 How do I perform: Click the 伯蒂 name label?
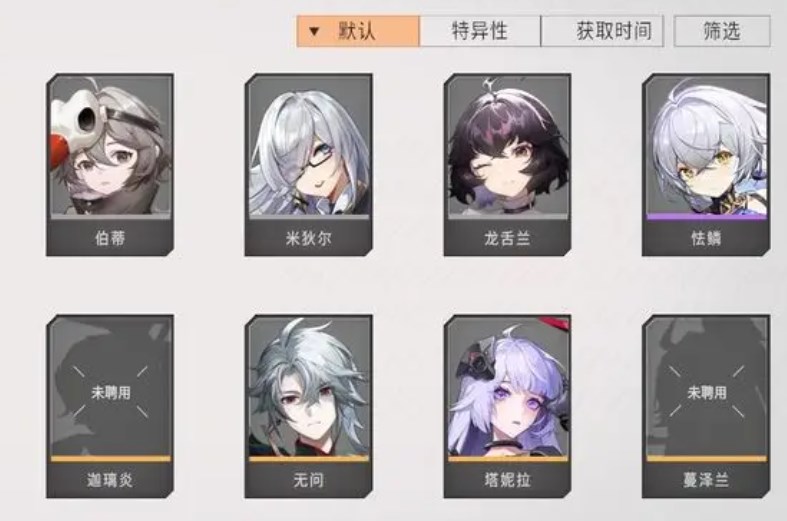[x=110, y=238]
